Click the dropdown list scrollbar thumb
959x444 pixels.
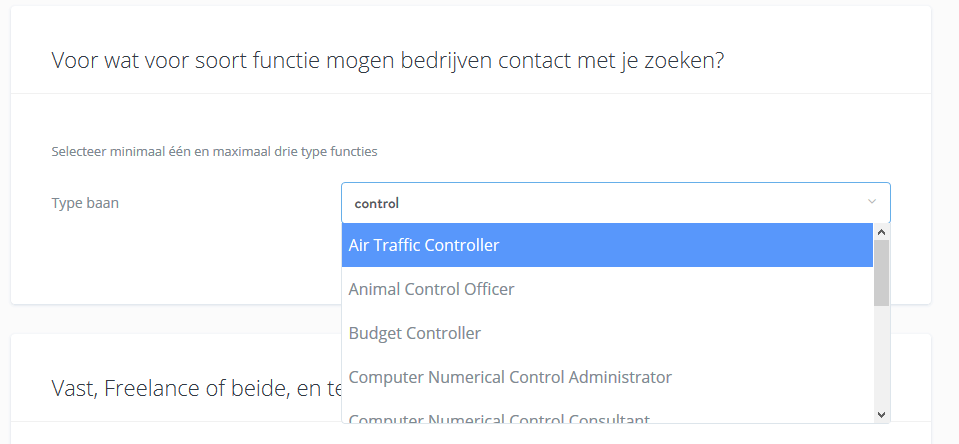(x=881, y=272)
